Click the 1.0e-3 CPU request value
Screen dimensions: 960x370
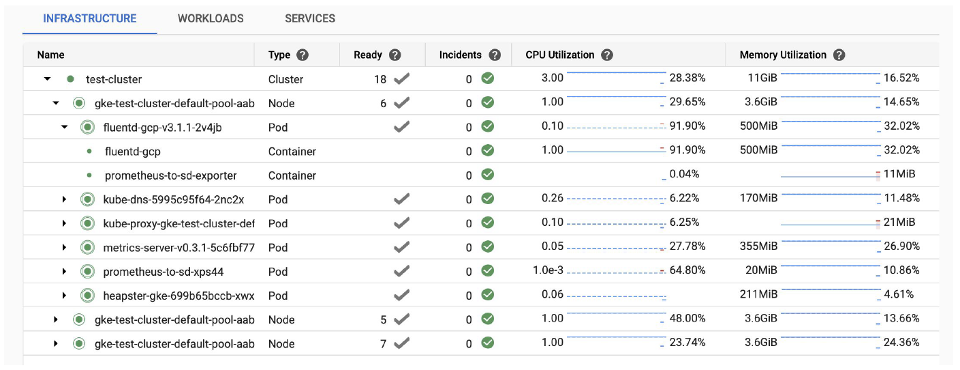[x=549, y=270]
